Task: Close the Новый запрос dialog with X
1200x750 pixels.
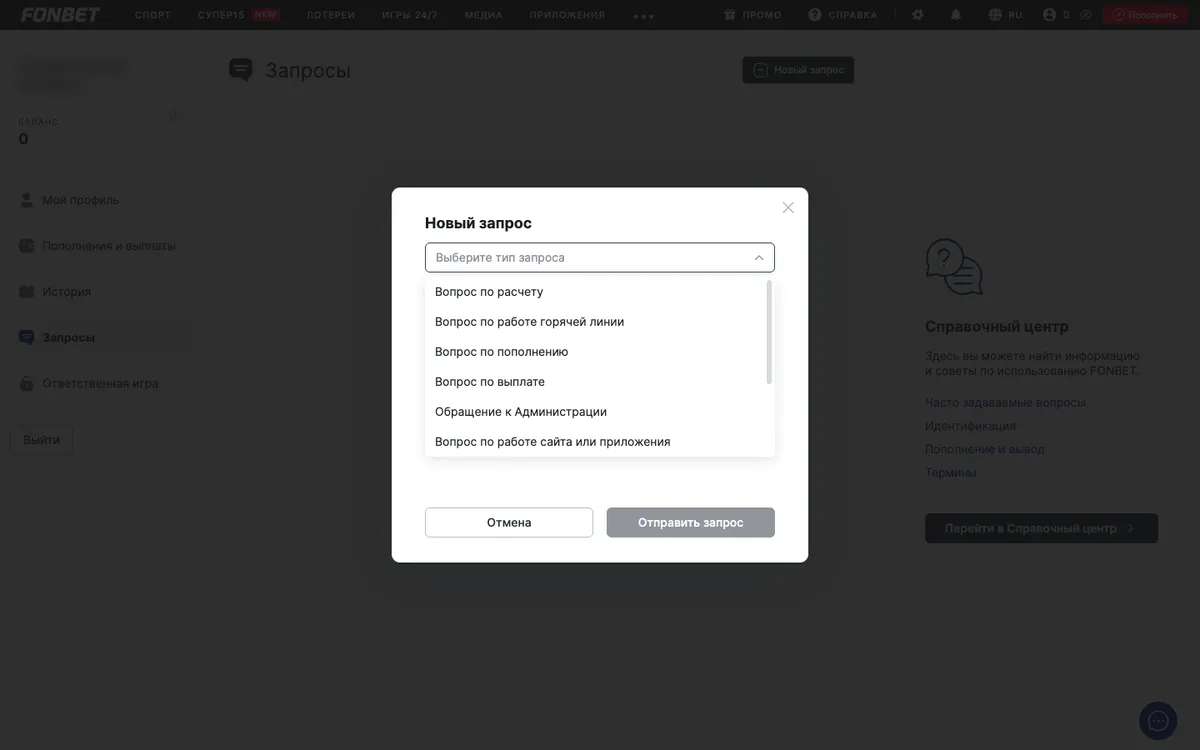Action: [x=788, y=207]
